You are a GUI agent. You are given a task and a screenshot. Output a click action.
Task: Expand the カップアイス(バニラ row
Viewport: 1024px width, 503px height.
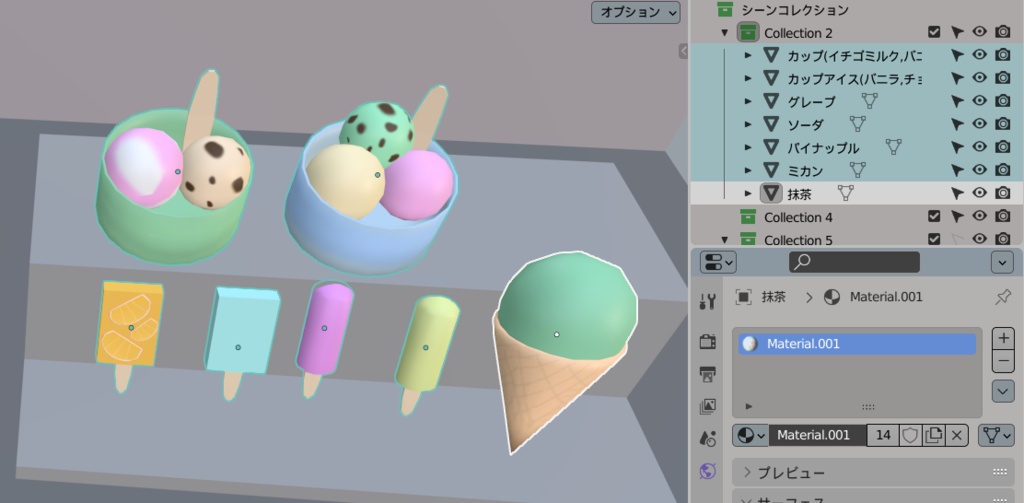748,78
